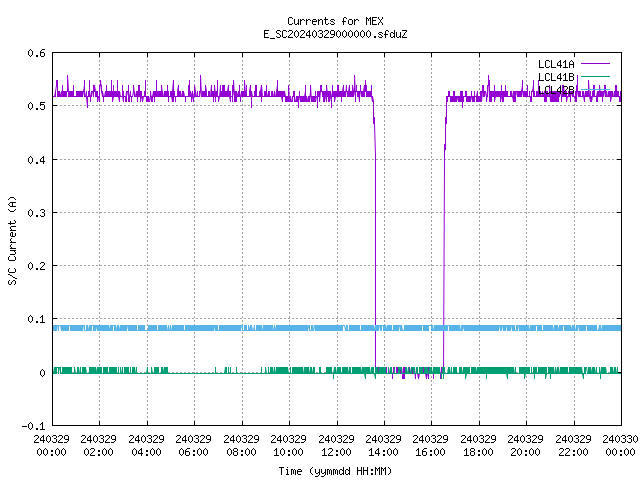Screen dimensions: 640x480
Task: Click the 240329 02:00 x-axis tick label
Action: 98,445
